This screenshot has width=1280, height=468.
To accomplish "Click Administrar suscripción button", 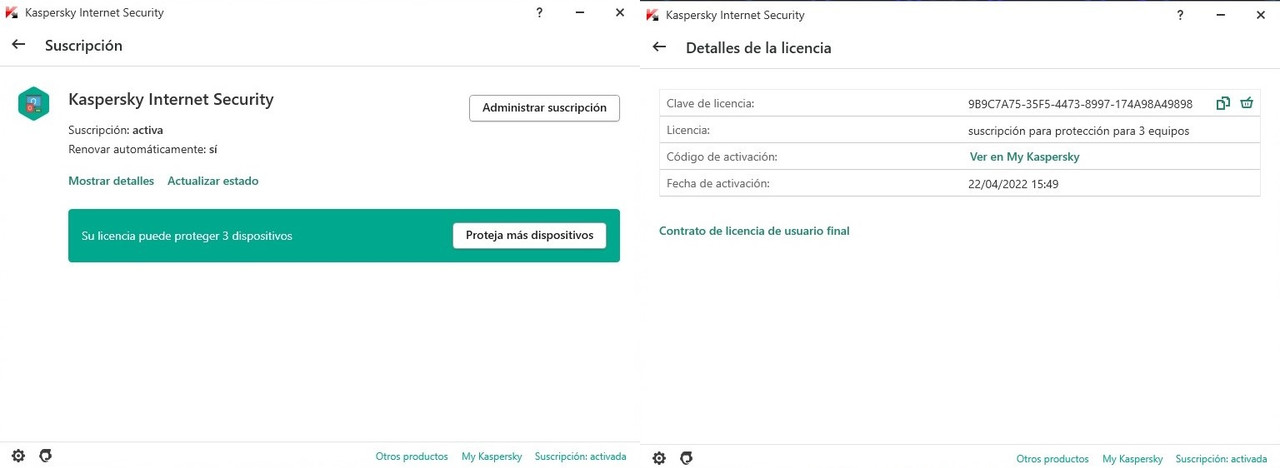I will click(544, 108).
